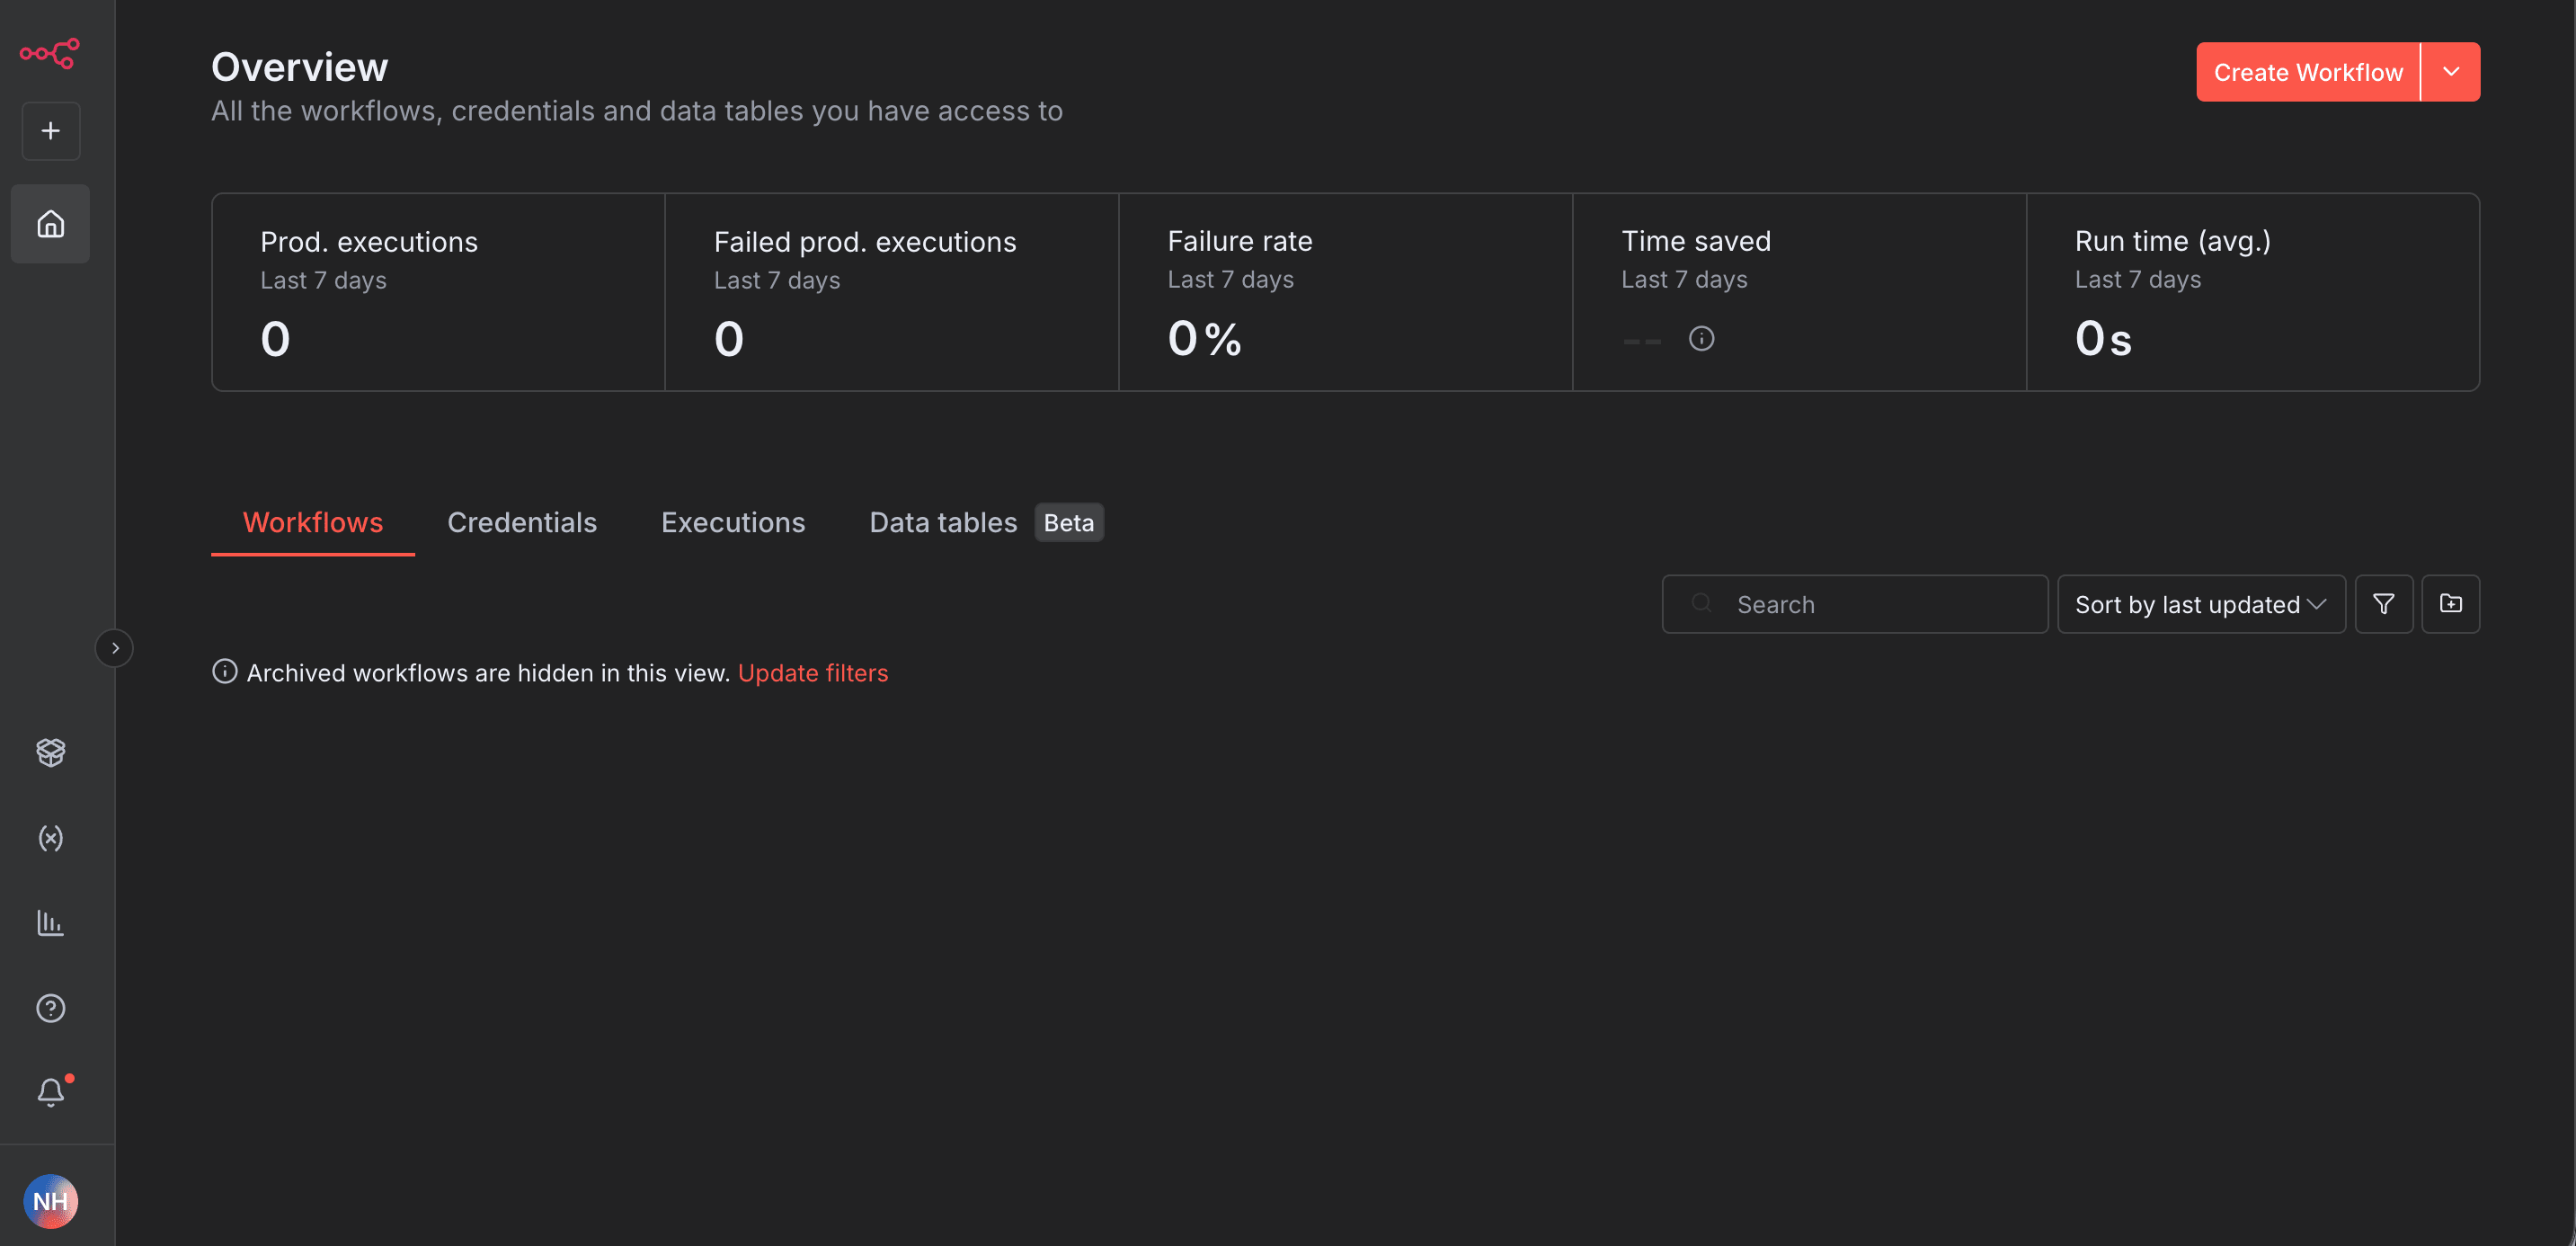Image resolution: width=2576 pixels, height=1246 pixels.
Task: Open the insights bar chart icon
Action: pos(51,922)
